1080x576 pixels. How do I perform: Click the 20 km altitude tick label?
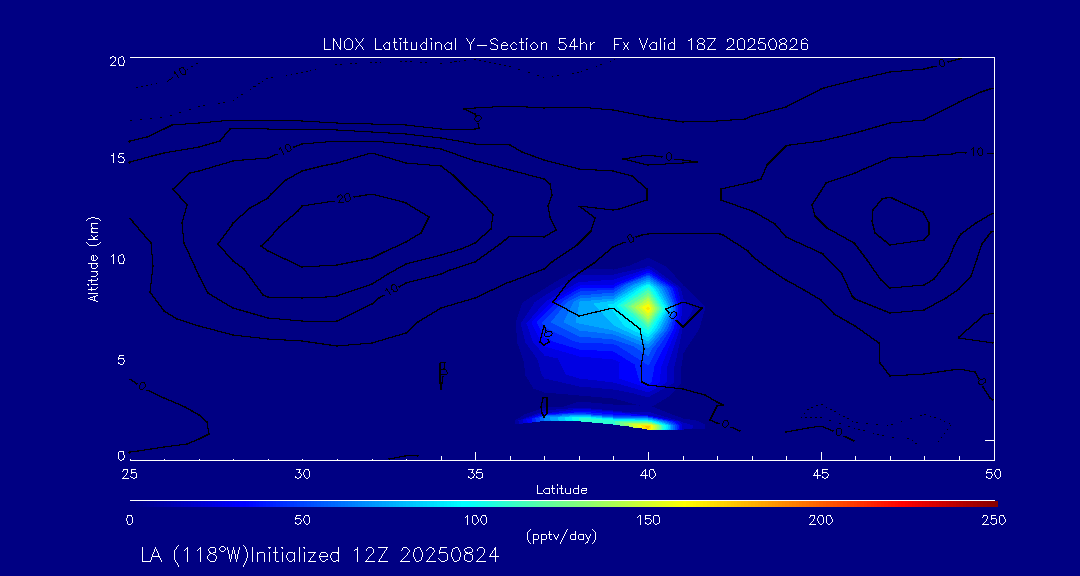coord(116,60)
